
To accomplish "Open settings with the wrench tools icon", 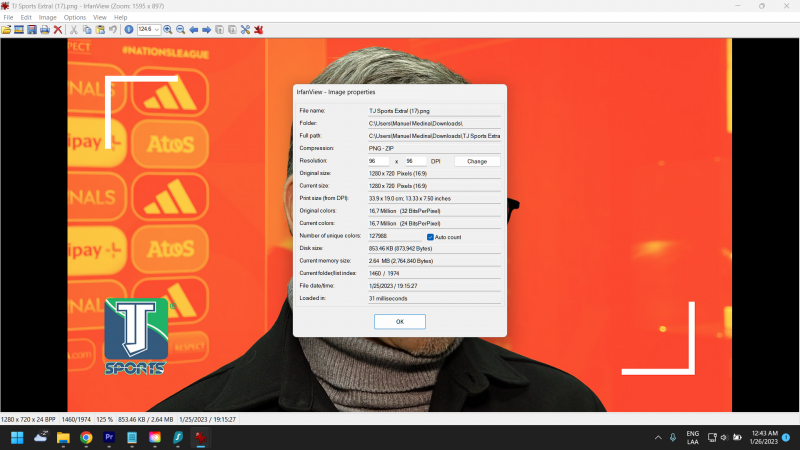I will click(x=245, y=30).
